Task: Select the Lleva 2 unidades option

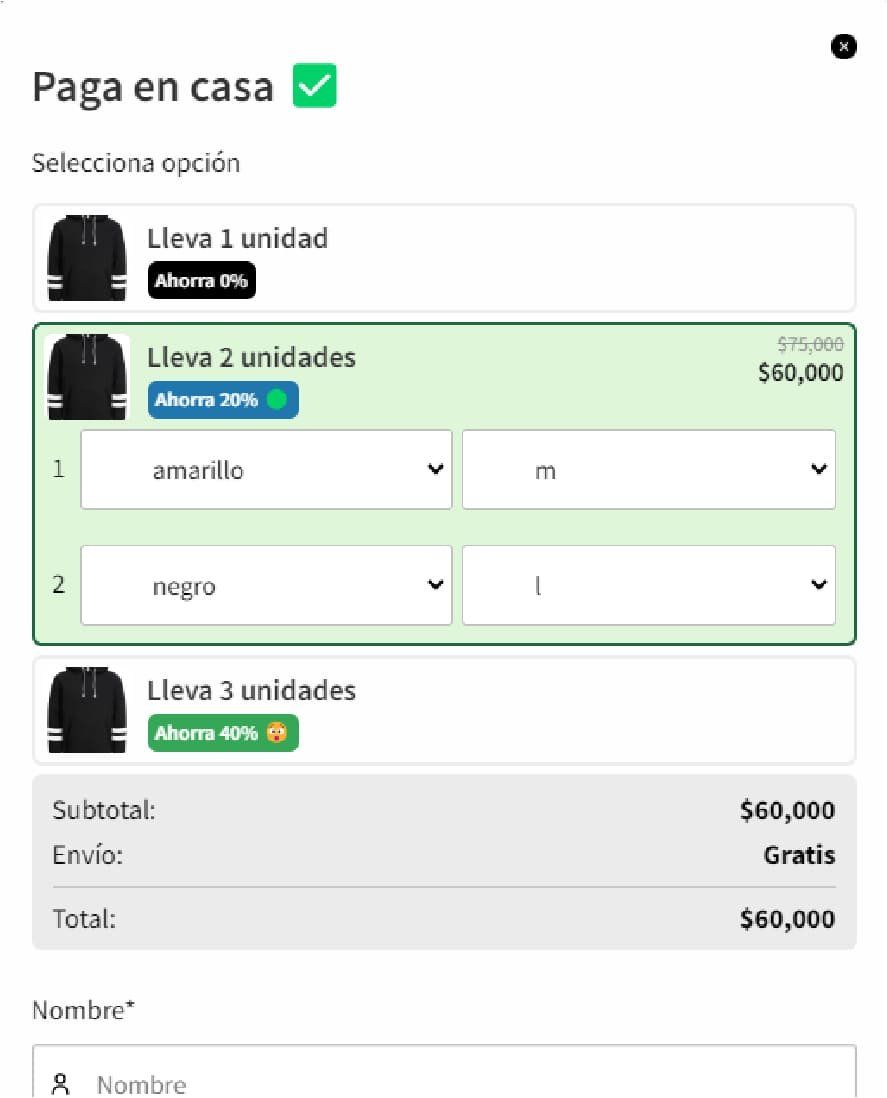Action: 500,358
